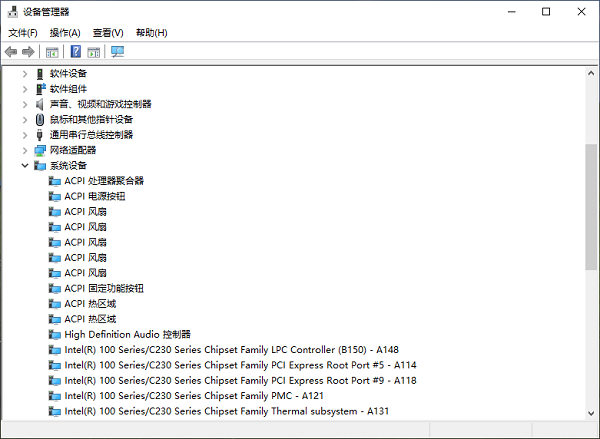Click the network monitor icon for 网络适配器
600x439 pixels.
click(40, 150)
